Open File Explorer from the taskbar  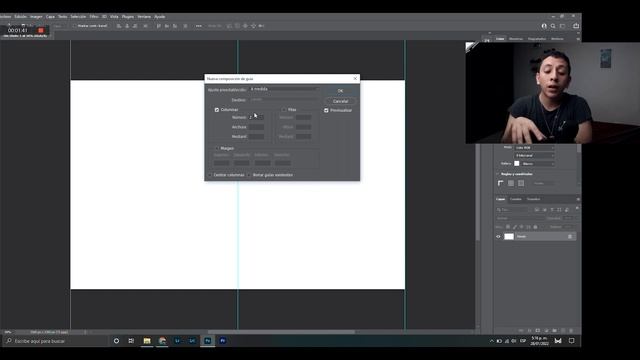[147, 340]
